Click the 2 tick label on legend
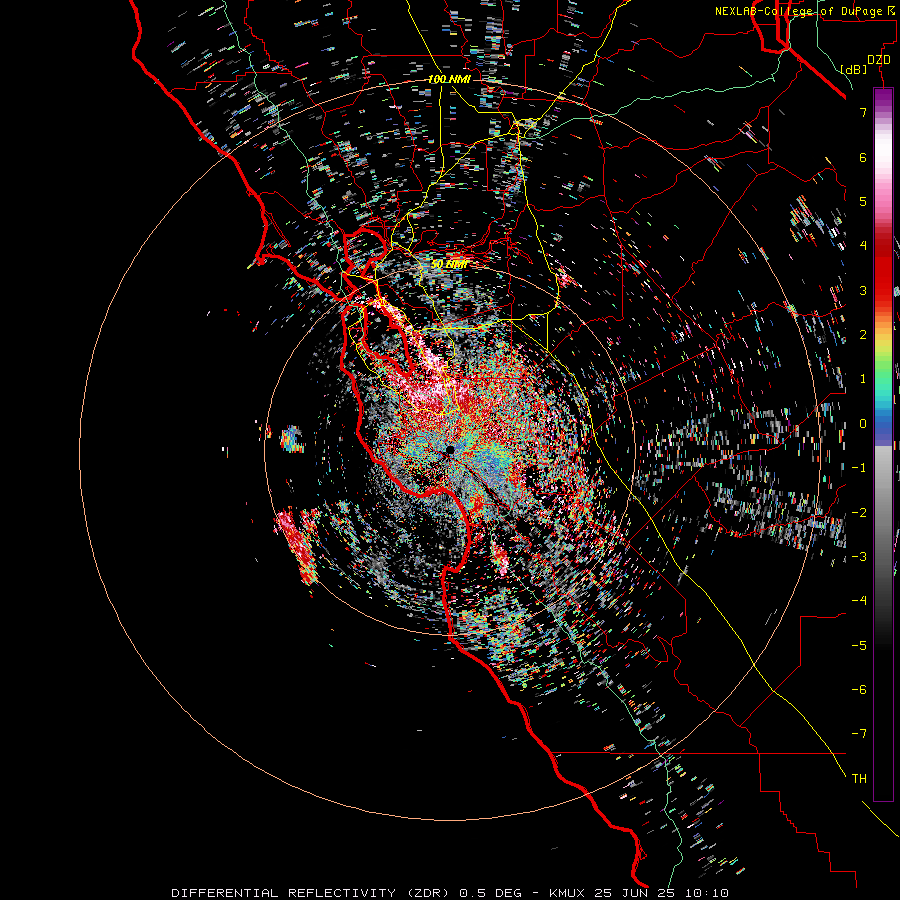 (x=863, y=335)
